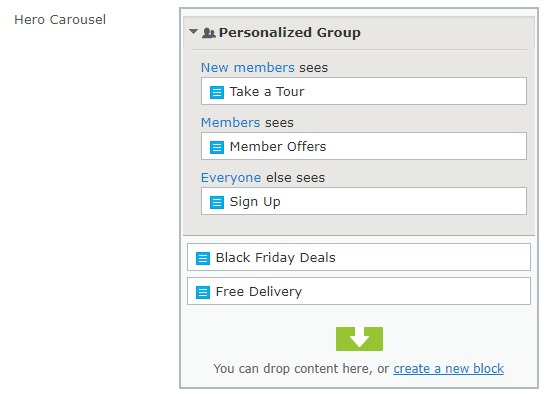
Task: Select the Member Offers block
Action: point(364,146)
